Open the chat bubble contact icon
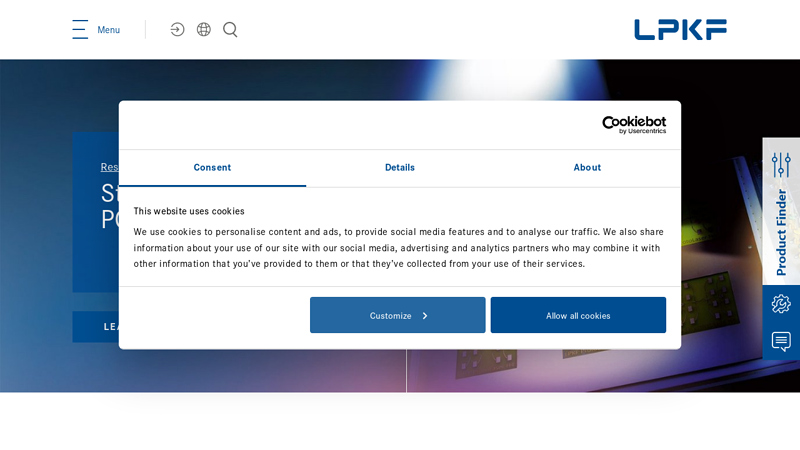This screenshot has height=450, width=800. coord(781,341)
